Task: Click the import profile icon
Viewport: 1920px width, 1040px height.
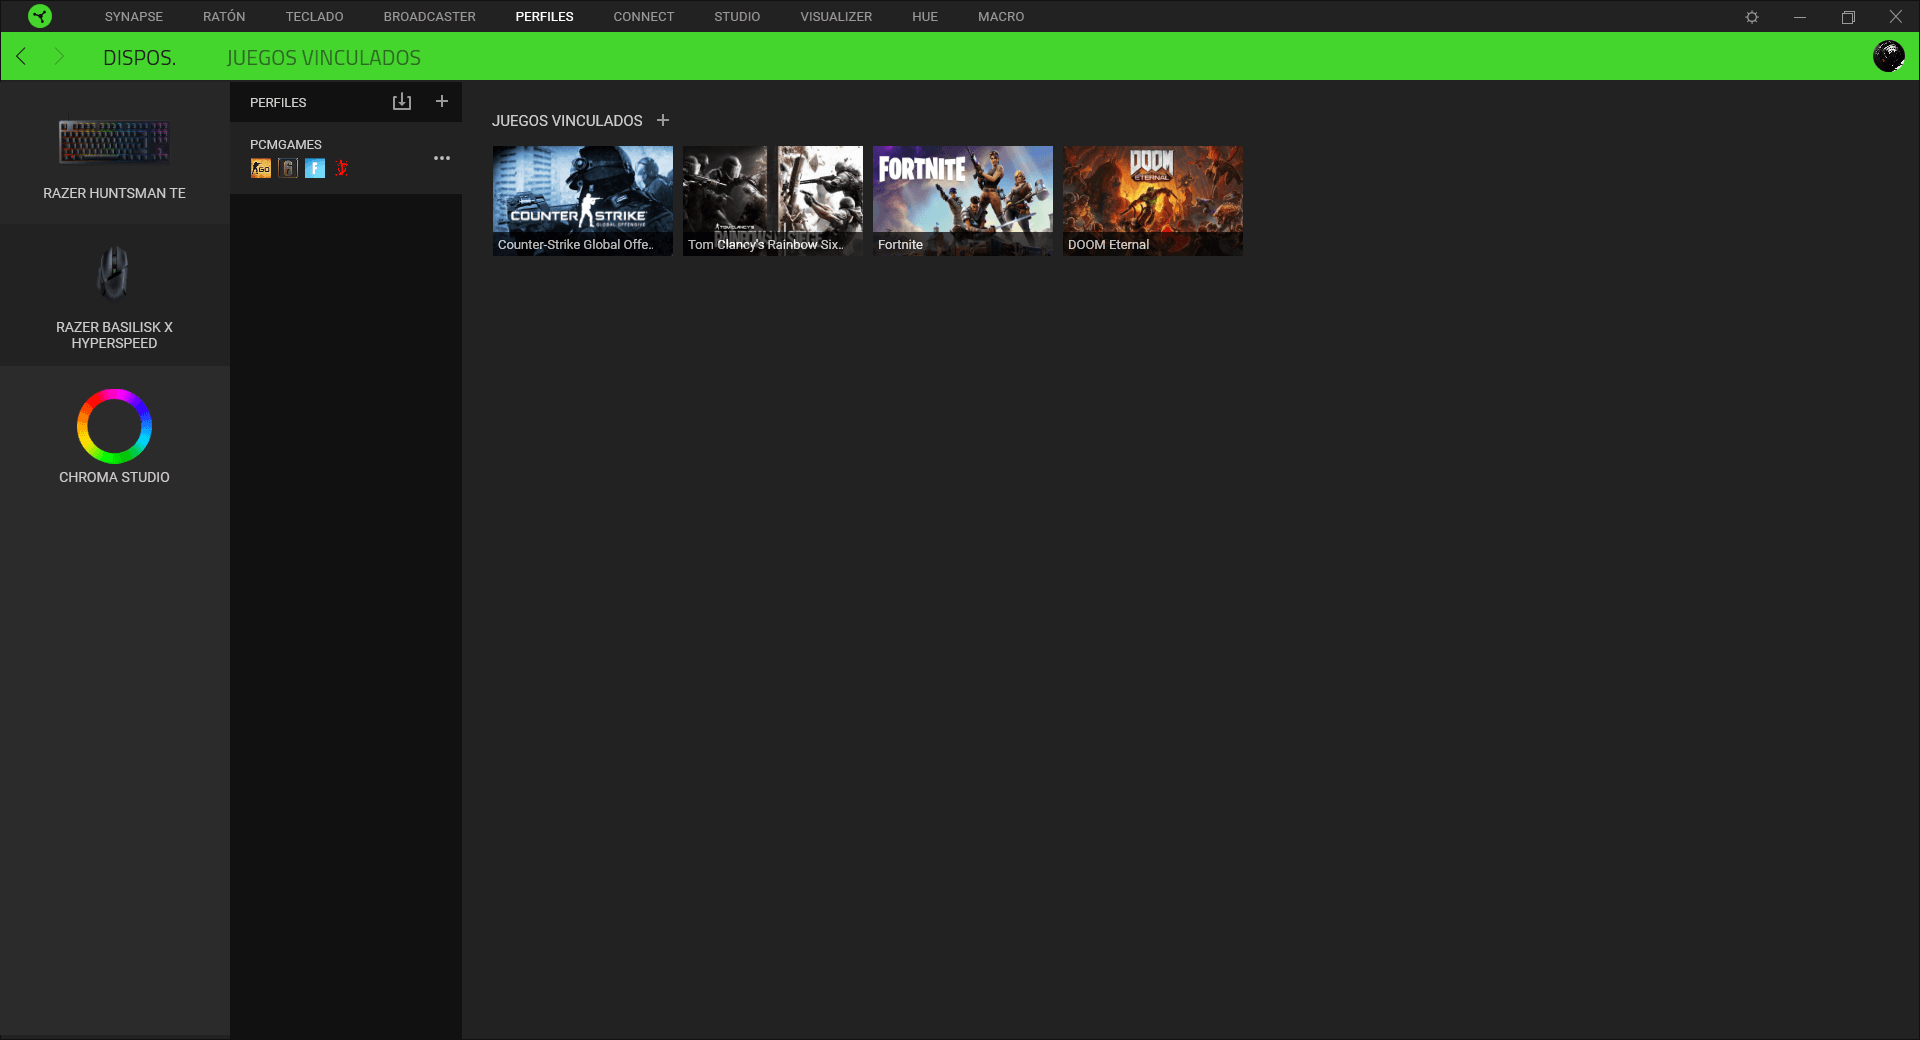Action: [402, 102]
